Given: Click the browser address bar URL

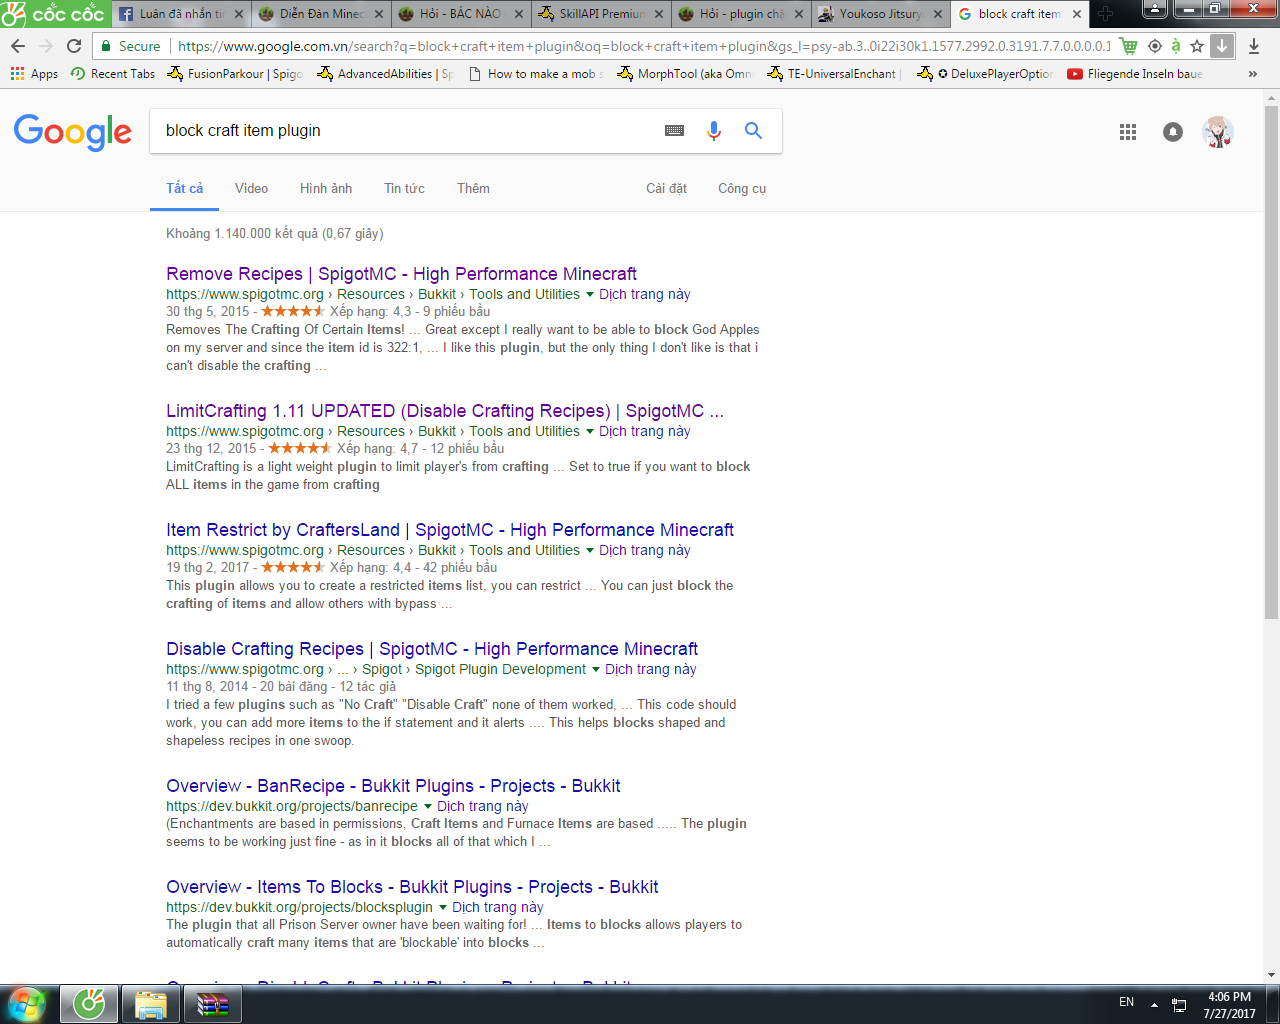Looking at the screenshot, I should tap(643, 46).
